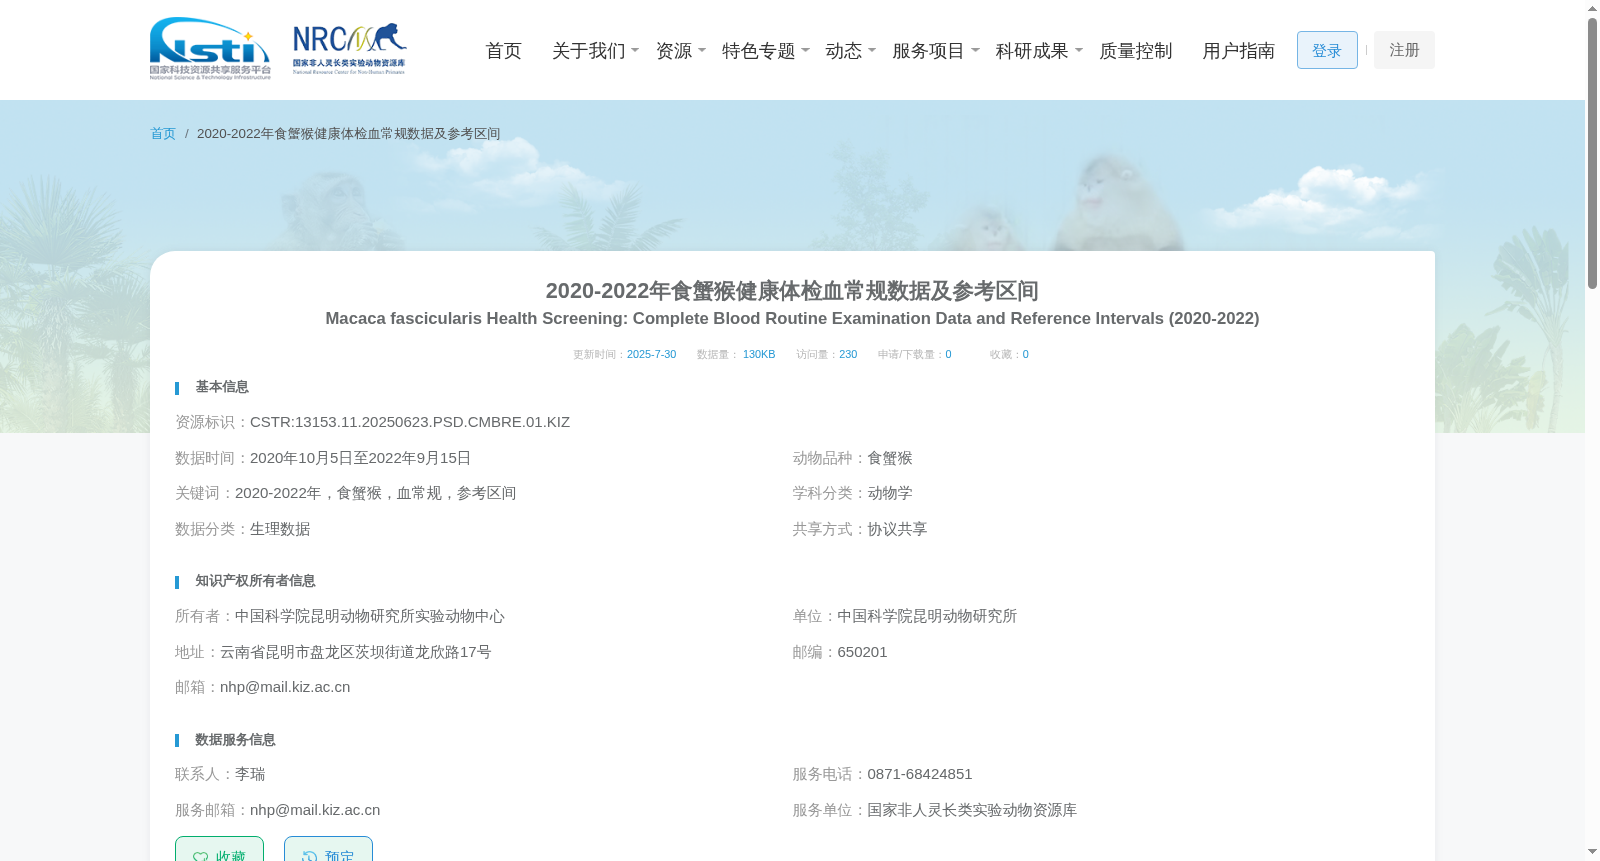Open the 科研成果 menu

(1032, 51)
